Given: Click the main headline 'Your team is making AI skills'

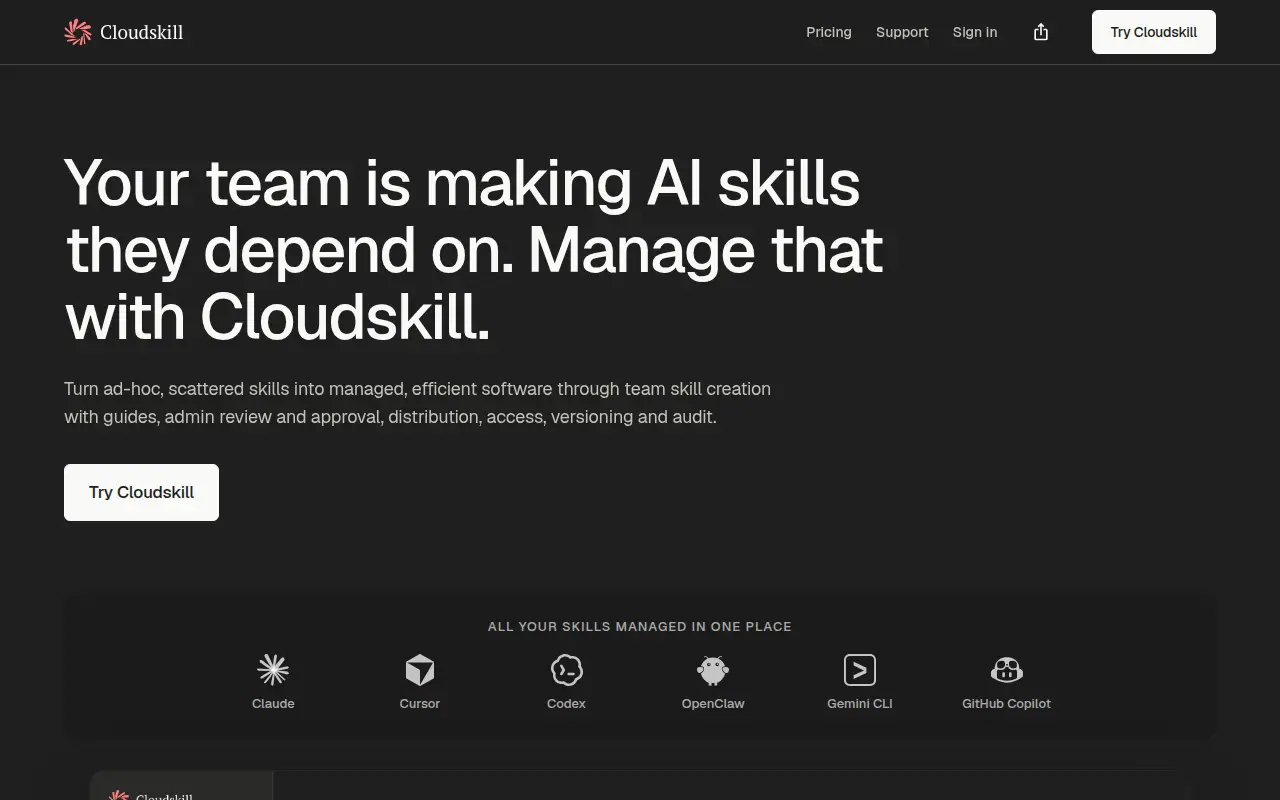Looking at the screenshot, I should (x=462, y=183).
